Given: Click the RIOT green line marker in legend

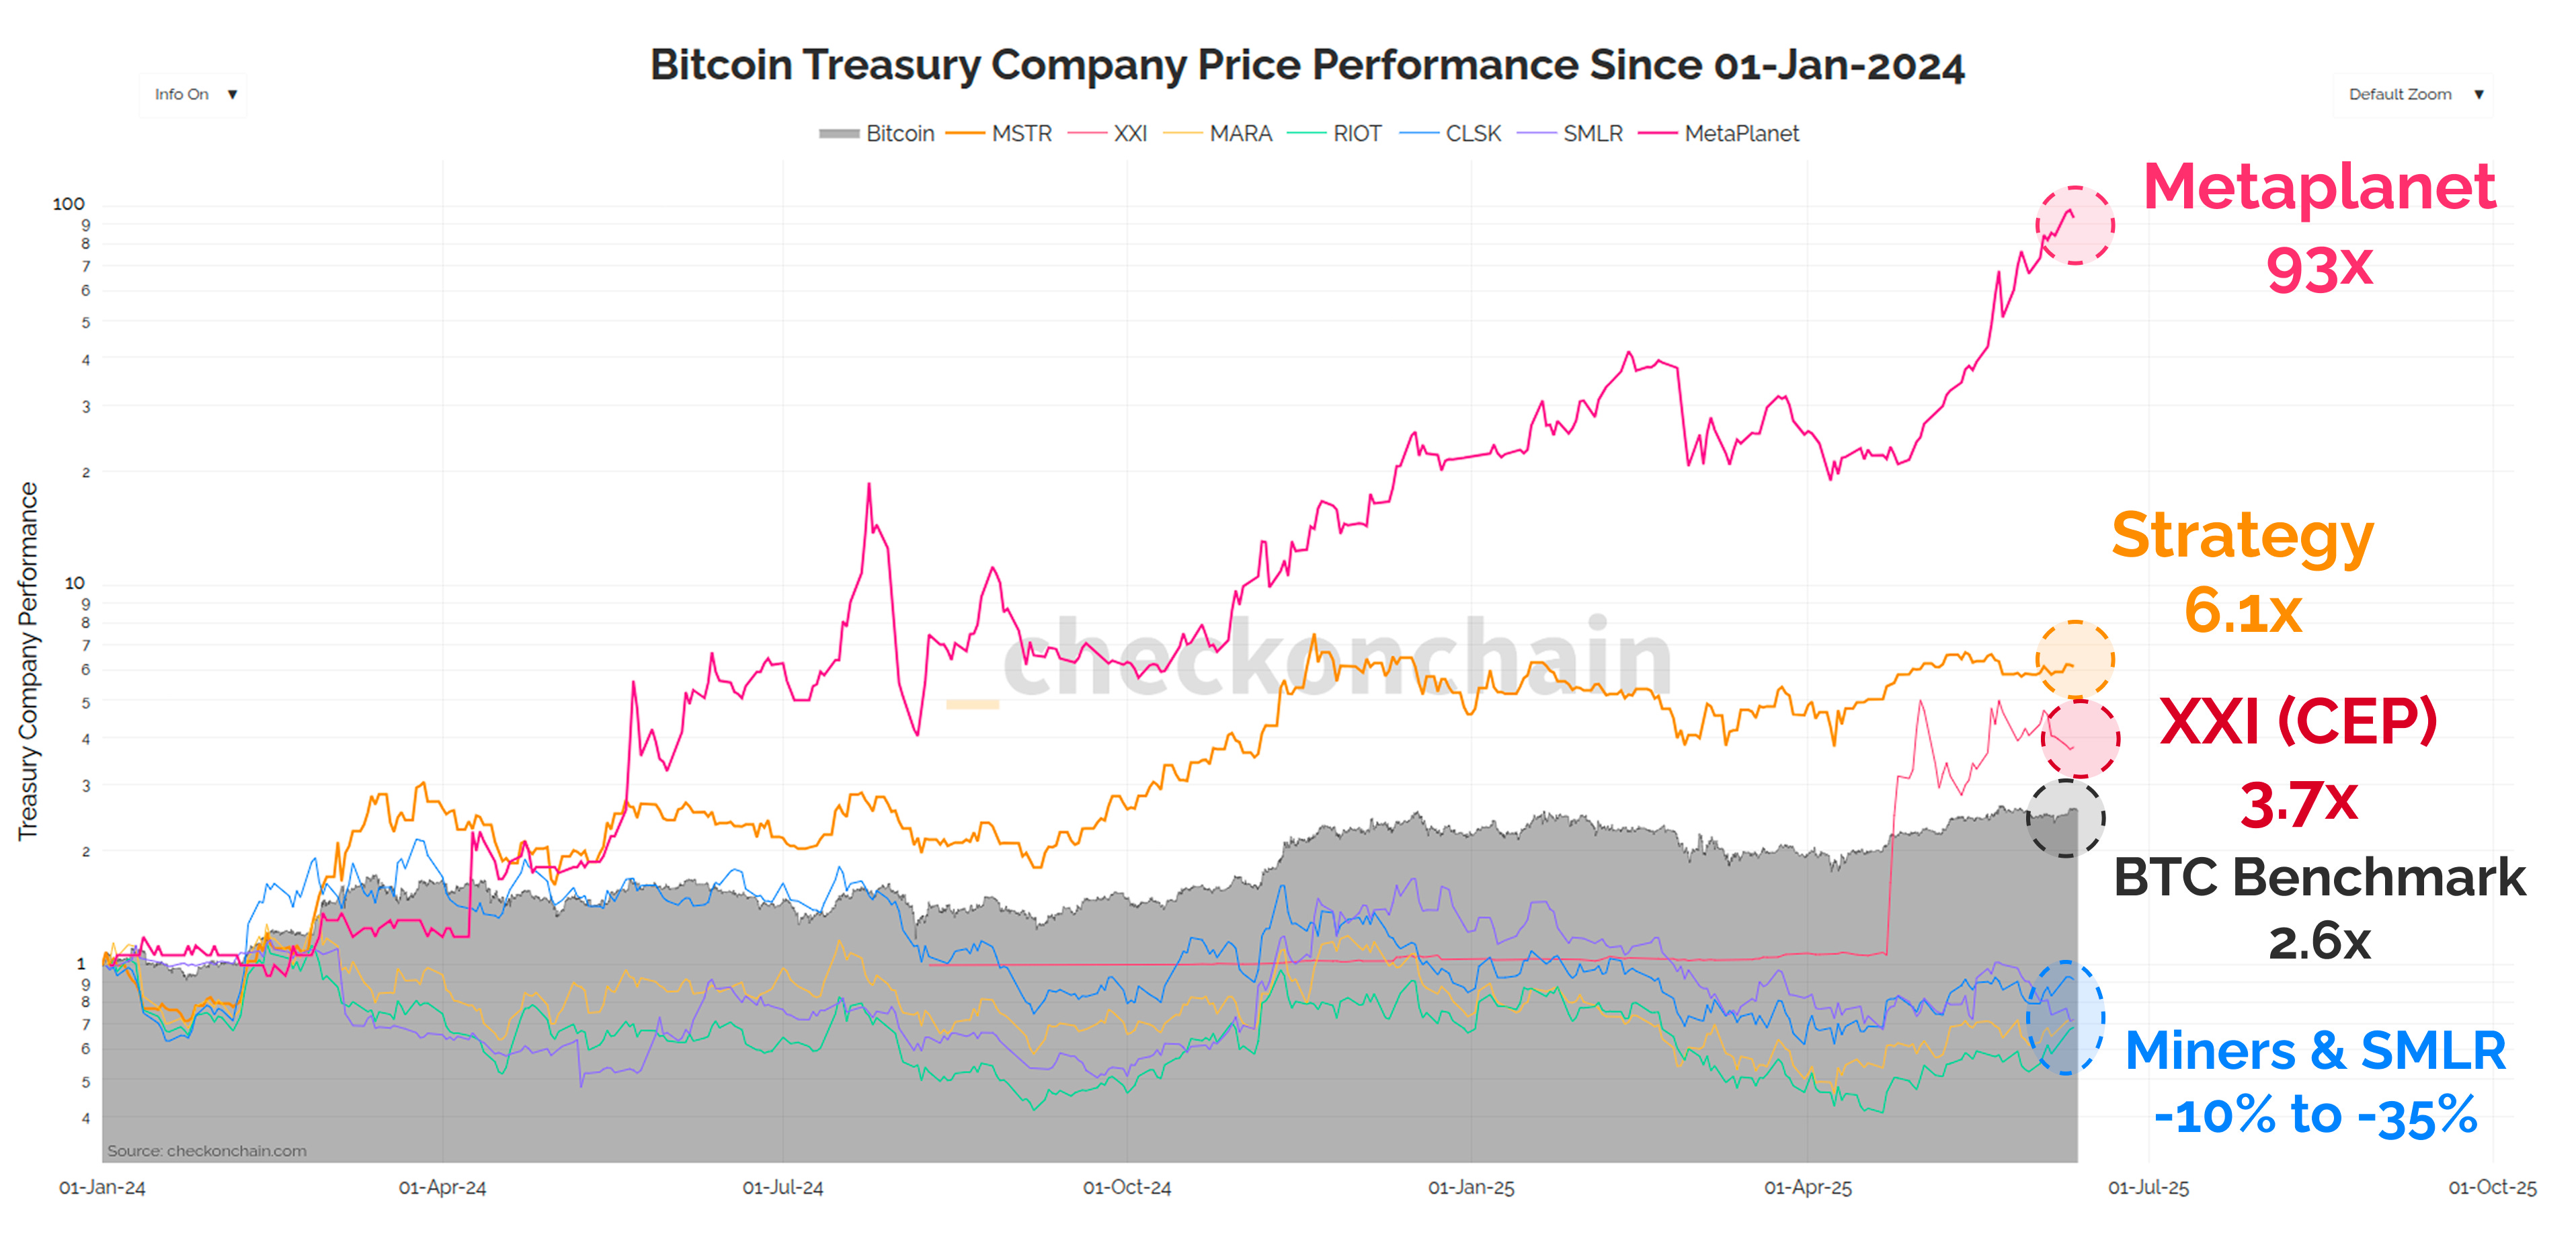Looking at the screenshot, I should (x=1308, y=133).
